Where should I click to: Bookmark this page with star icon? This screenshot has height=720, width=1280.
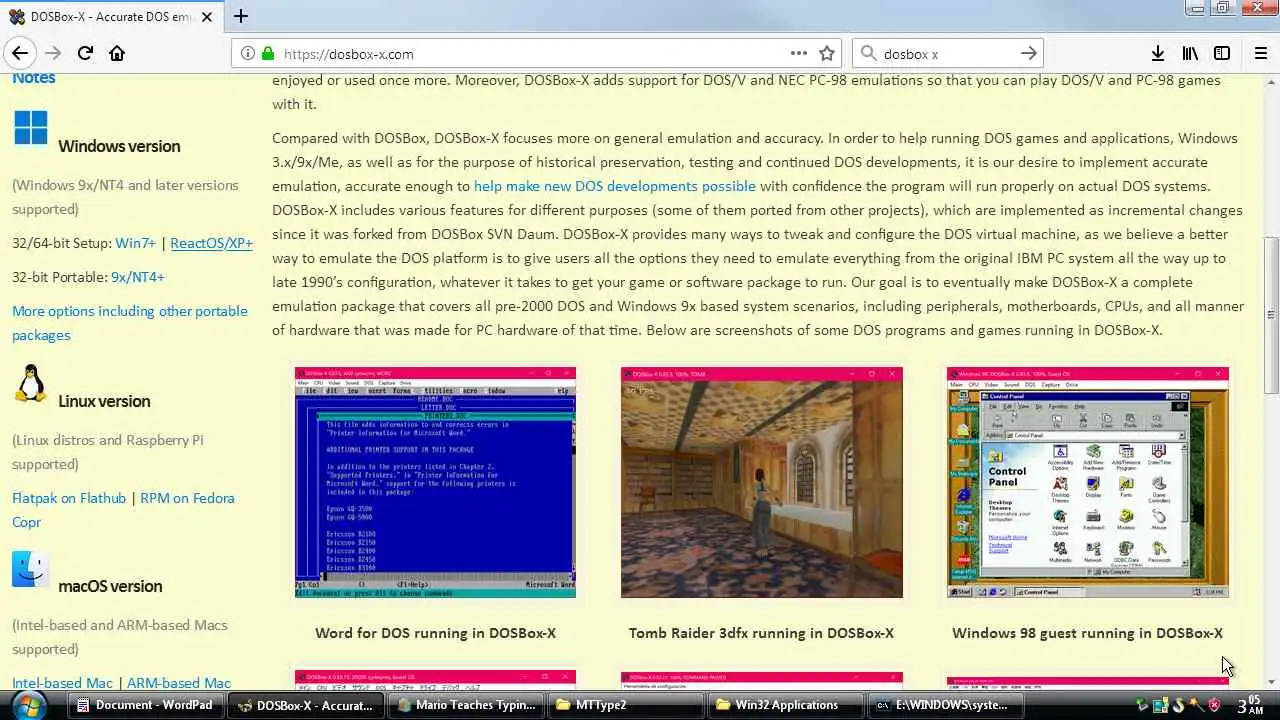coord(827,53)
